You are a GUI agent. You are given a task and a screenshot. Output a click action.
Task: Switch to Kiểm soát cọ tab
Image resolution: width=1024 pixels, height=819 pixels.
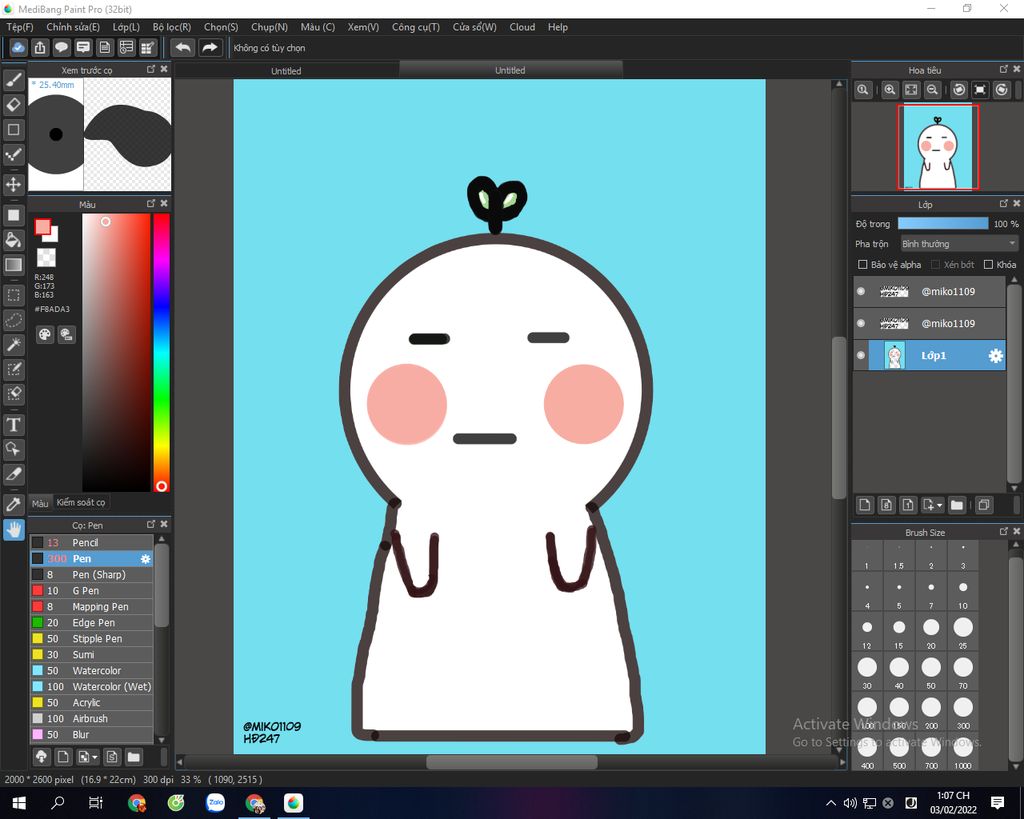pyautogui.click(x=81, y=502)
